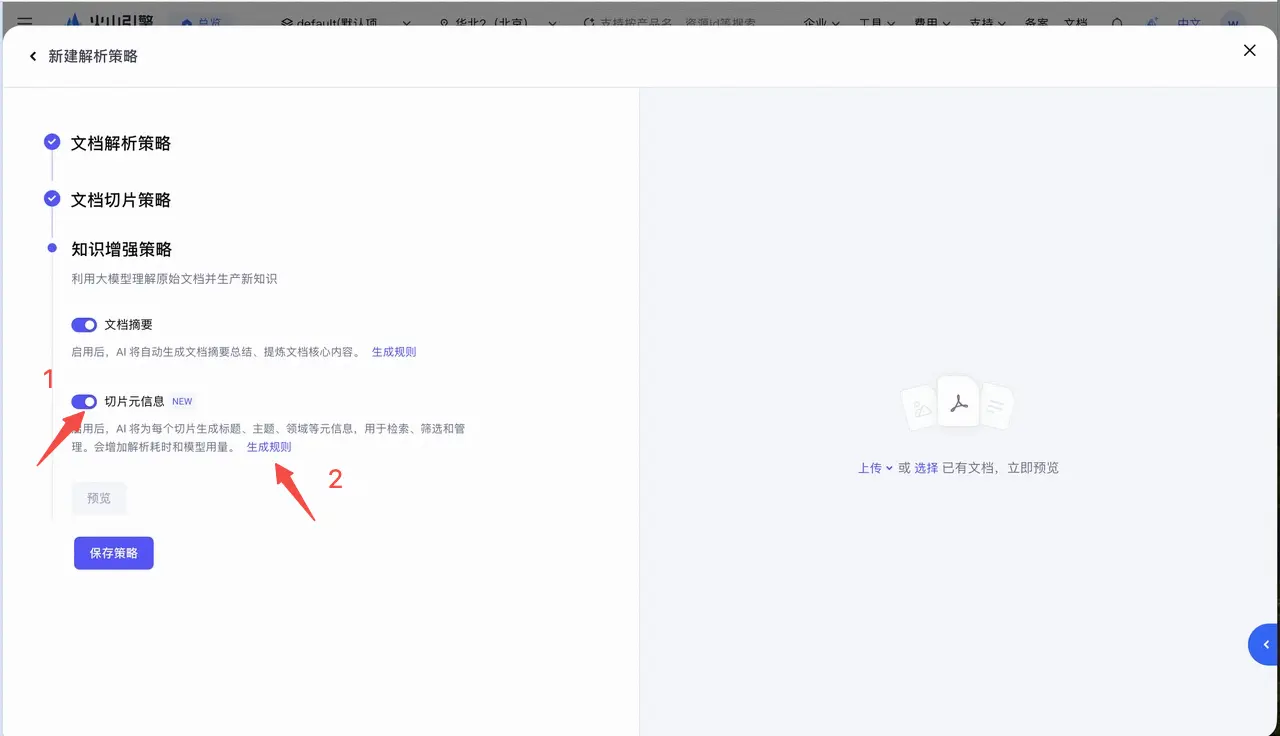Viewport: 1280px width, 736px height.
Task: Follow the 选择 link for existing documents
Action: (926, 468)
